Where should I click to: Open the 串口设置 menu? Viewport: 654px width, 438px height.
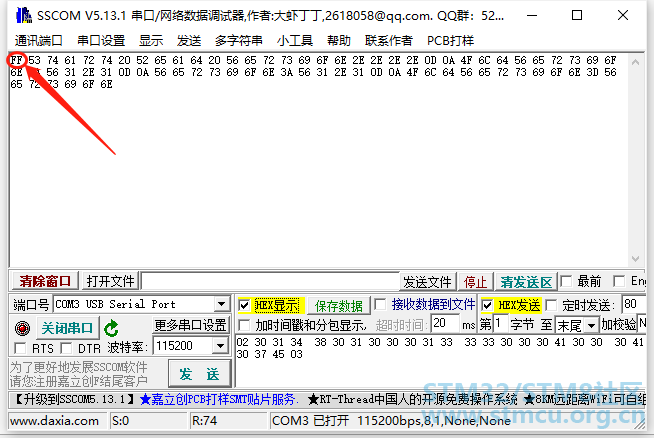(101, 41)
